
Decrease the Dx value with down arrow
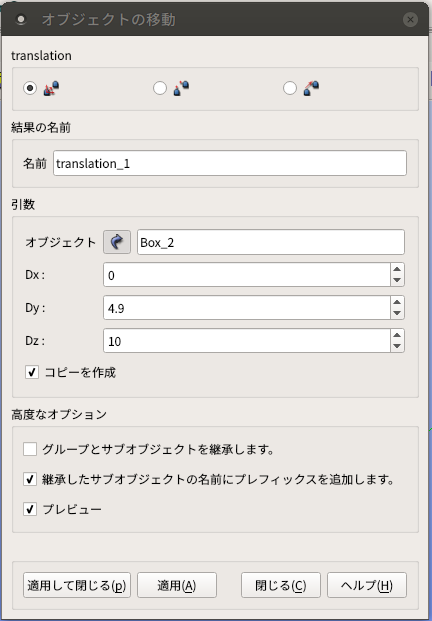(397, 280)
